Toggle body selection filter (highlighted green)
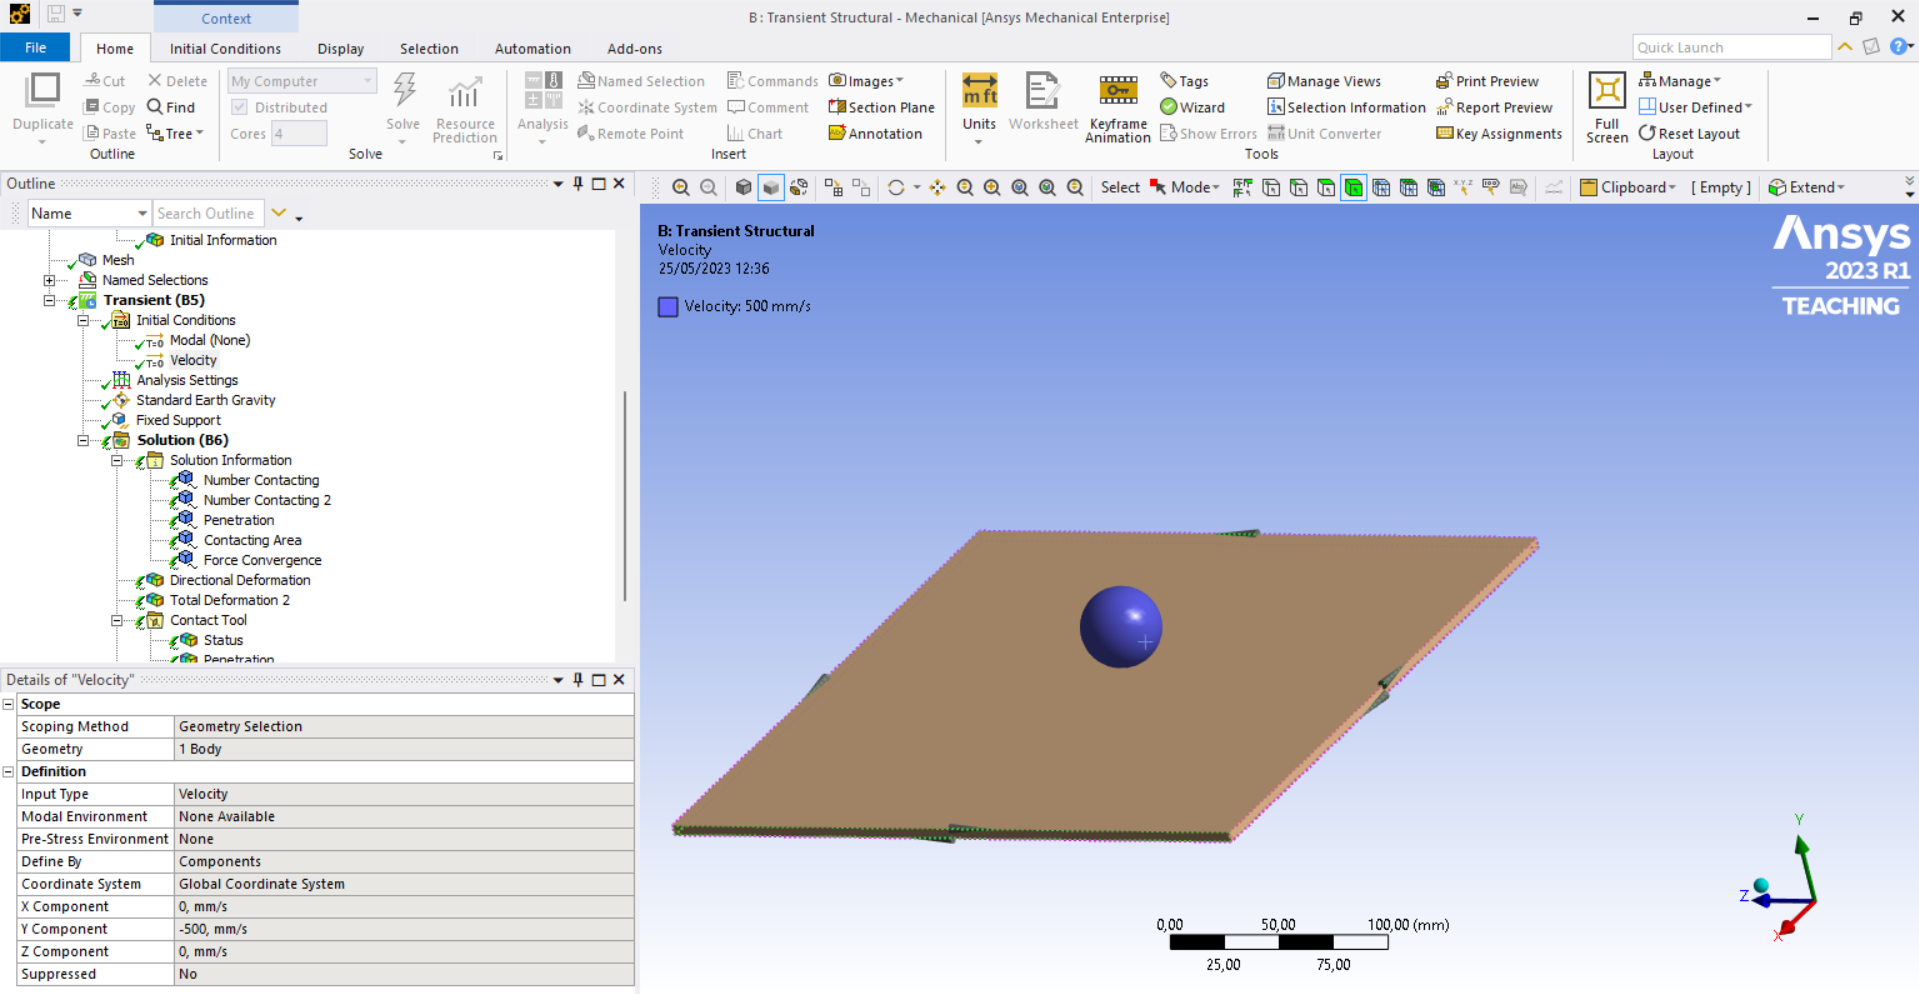 point(1353,187)
